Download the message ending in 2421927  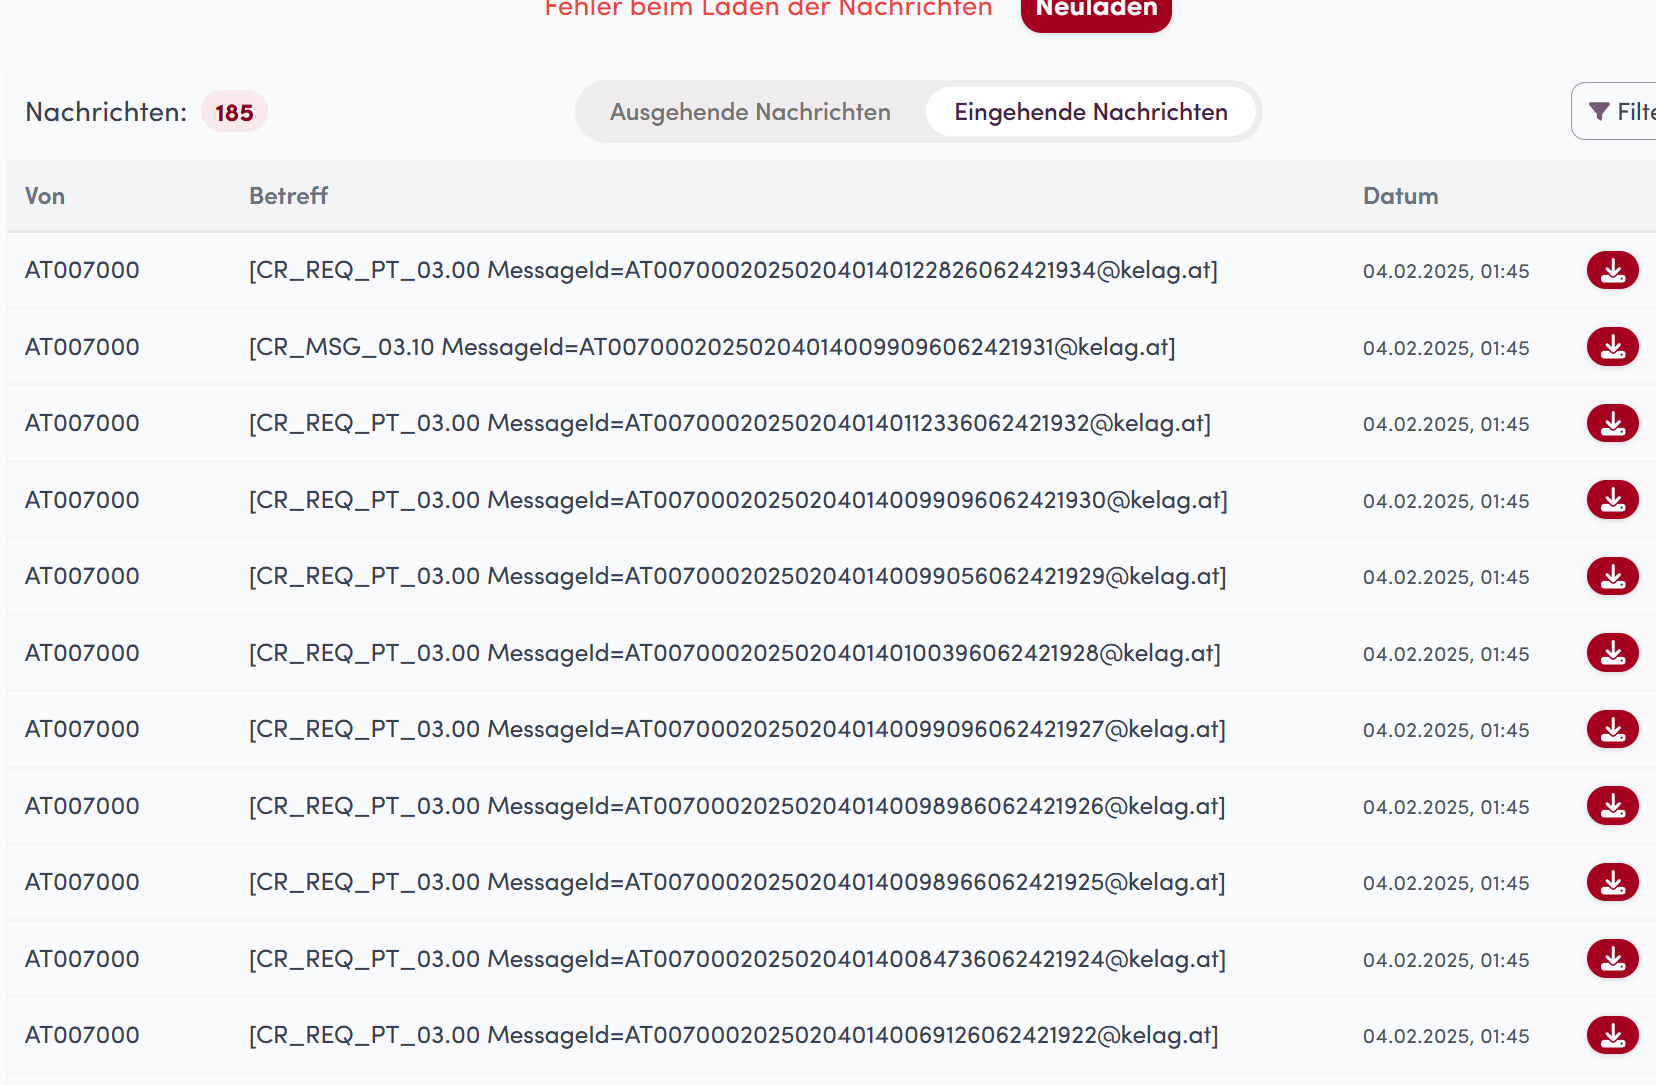click(1612, 729)
